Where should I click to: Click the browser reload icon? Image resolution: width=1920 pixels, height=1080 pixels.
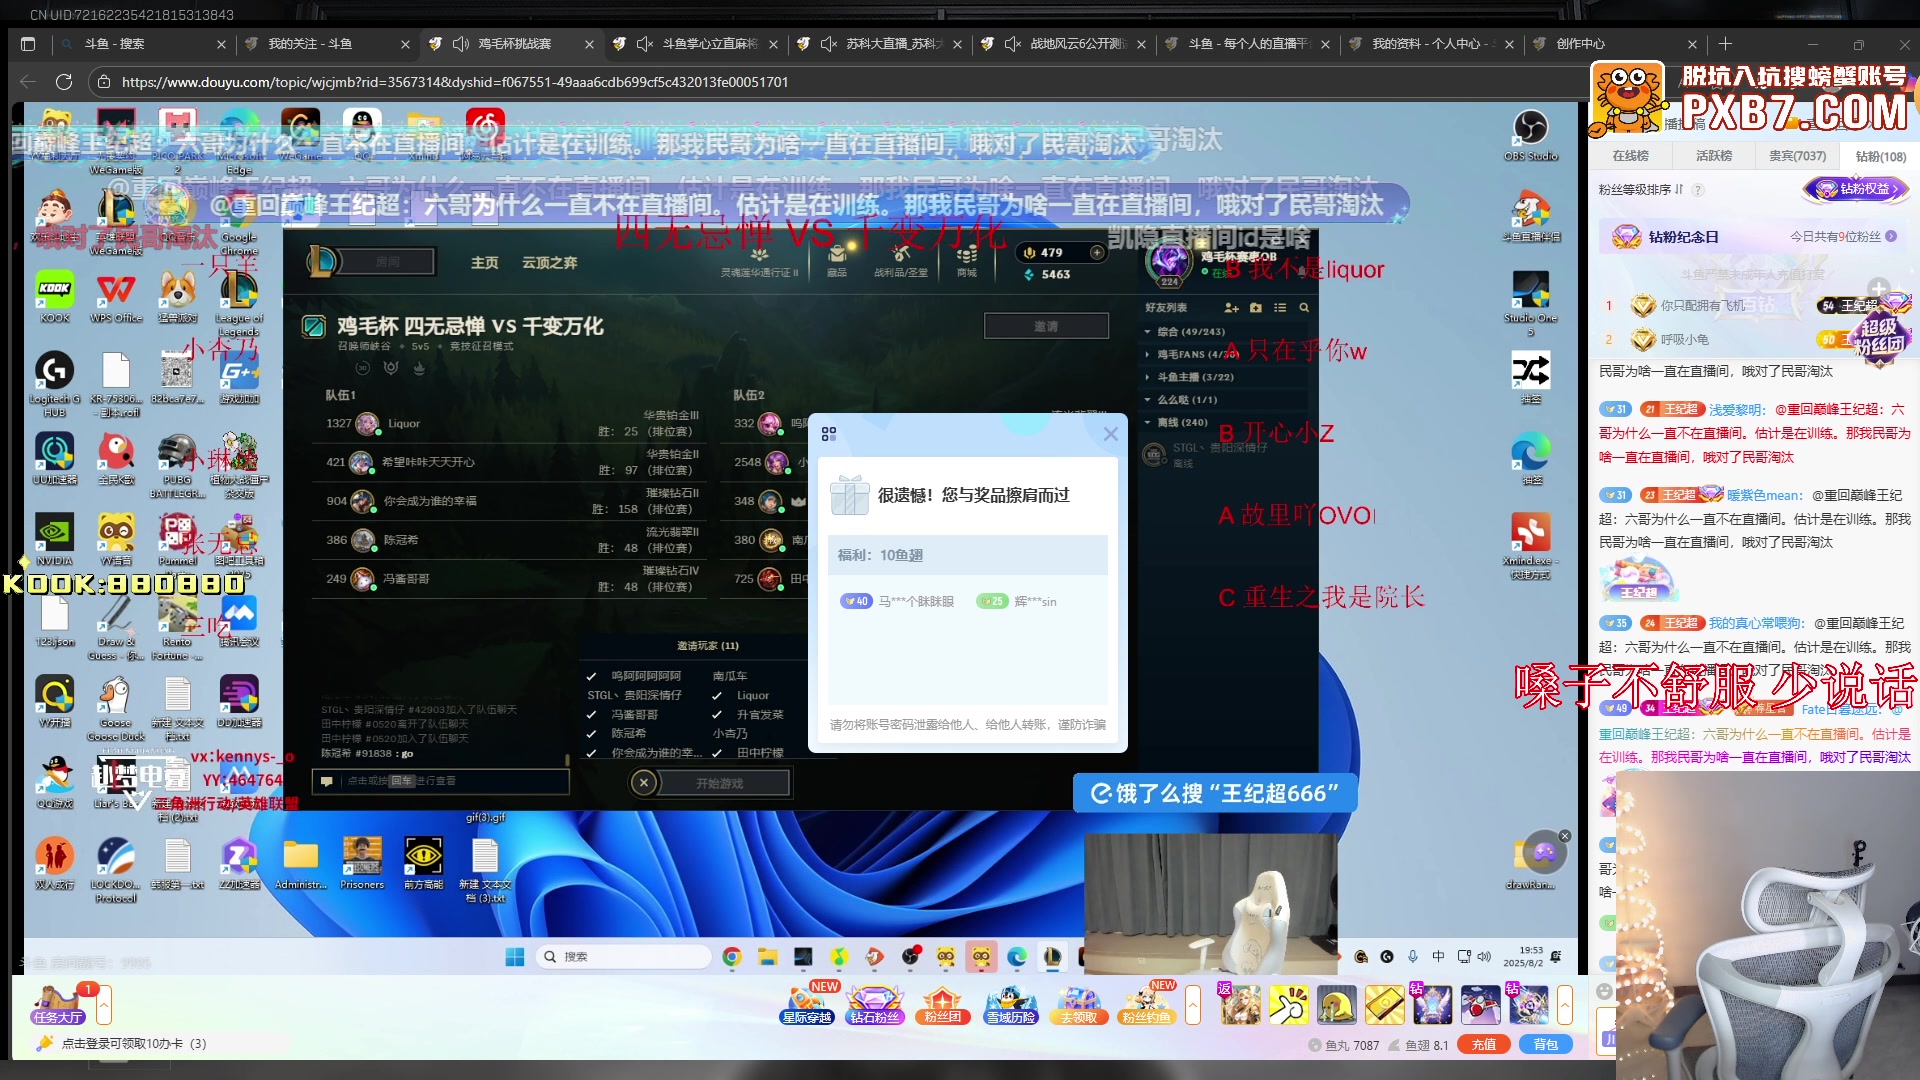tap(64, 82)
